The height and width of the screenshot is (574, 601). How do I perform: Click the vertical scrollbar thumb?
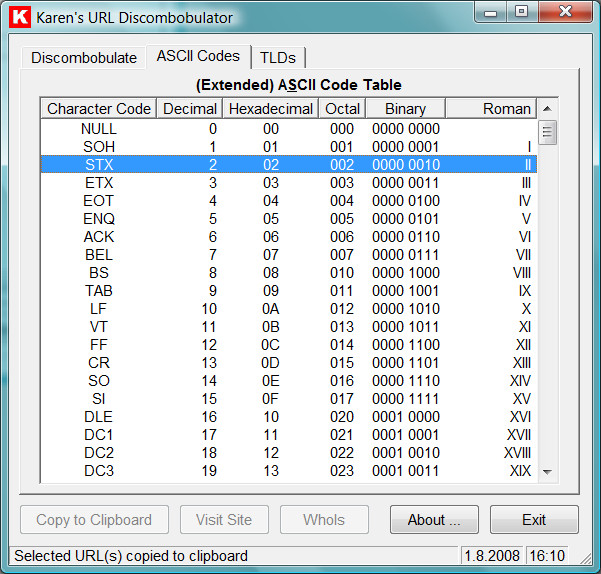coord(547,132)
